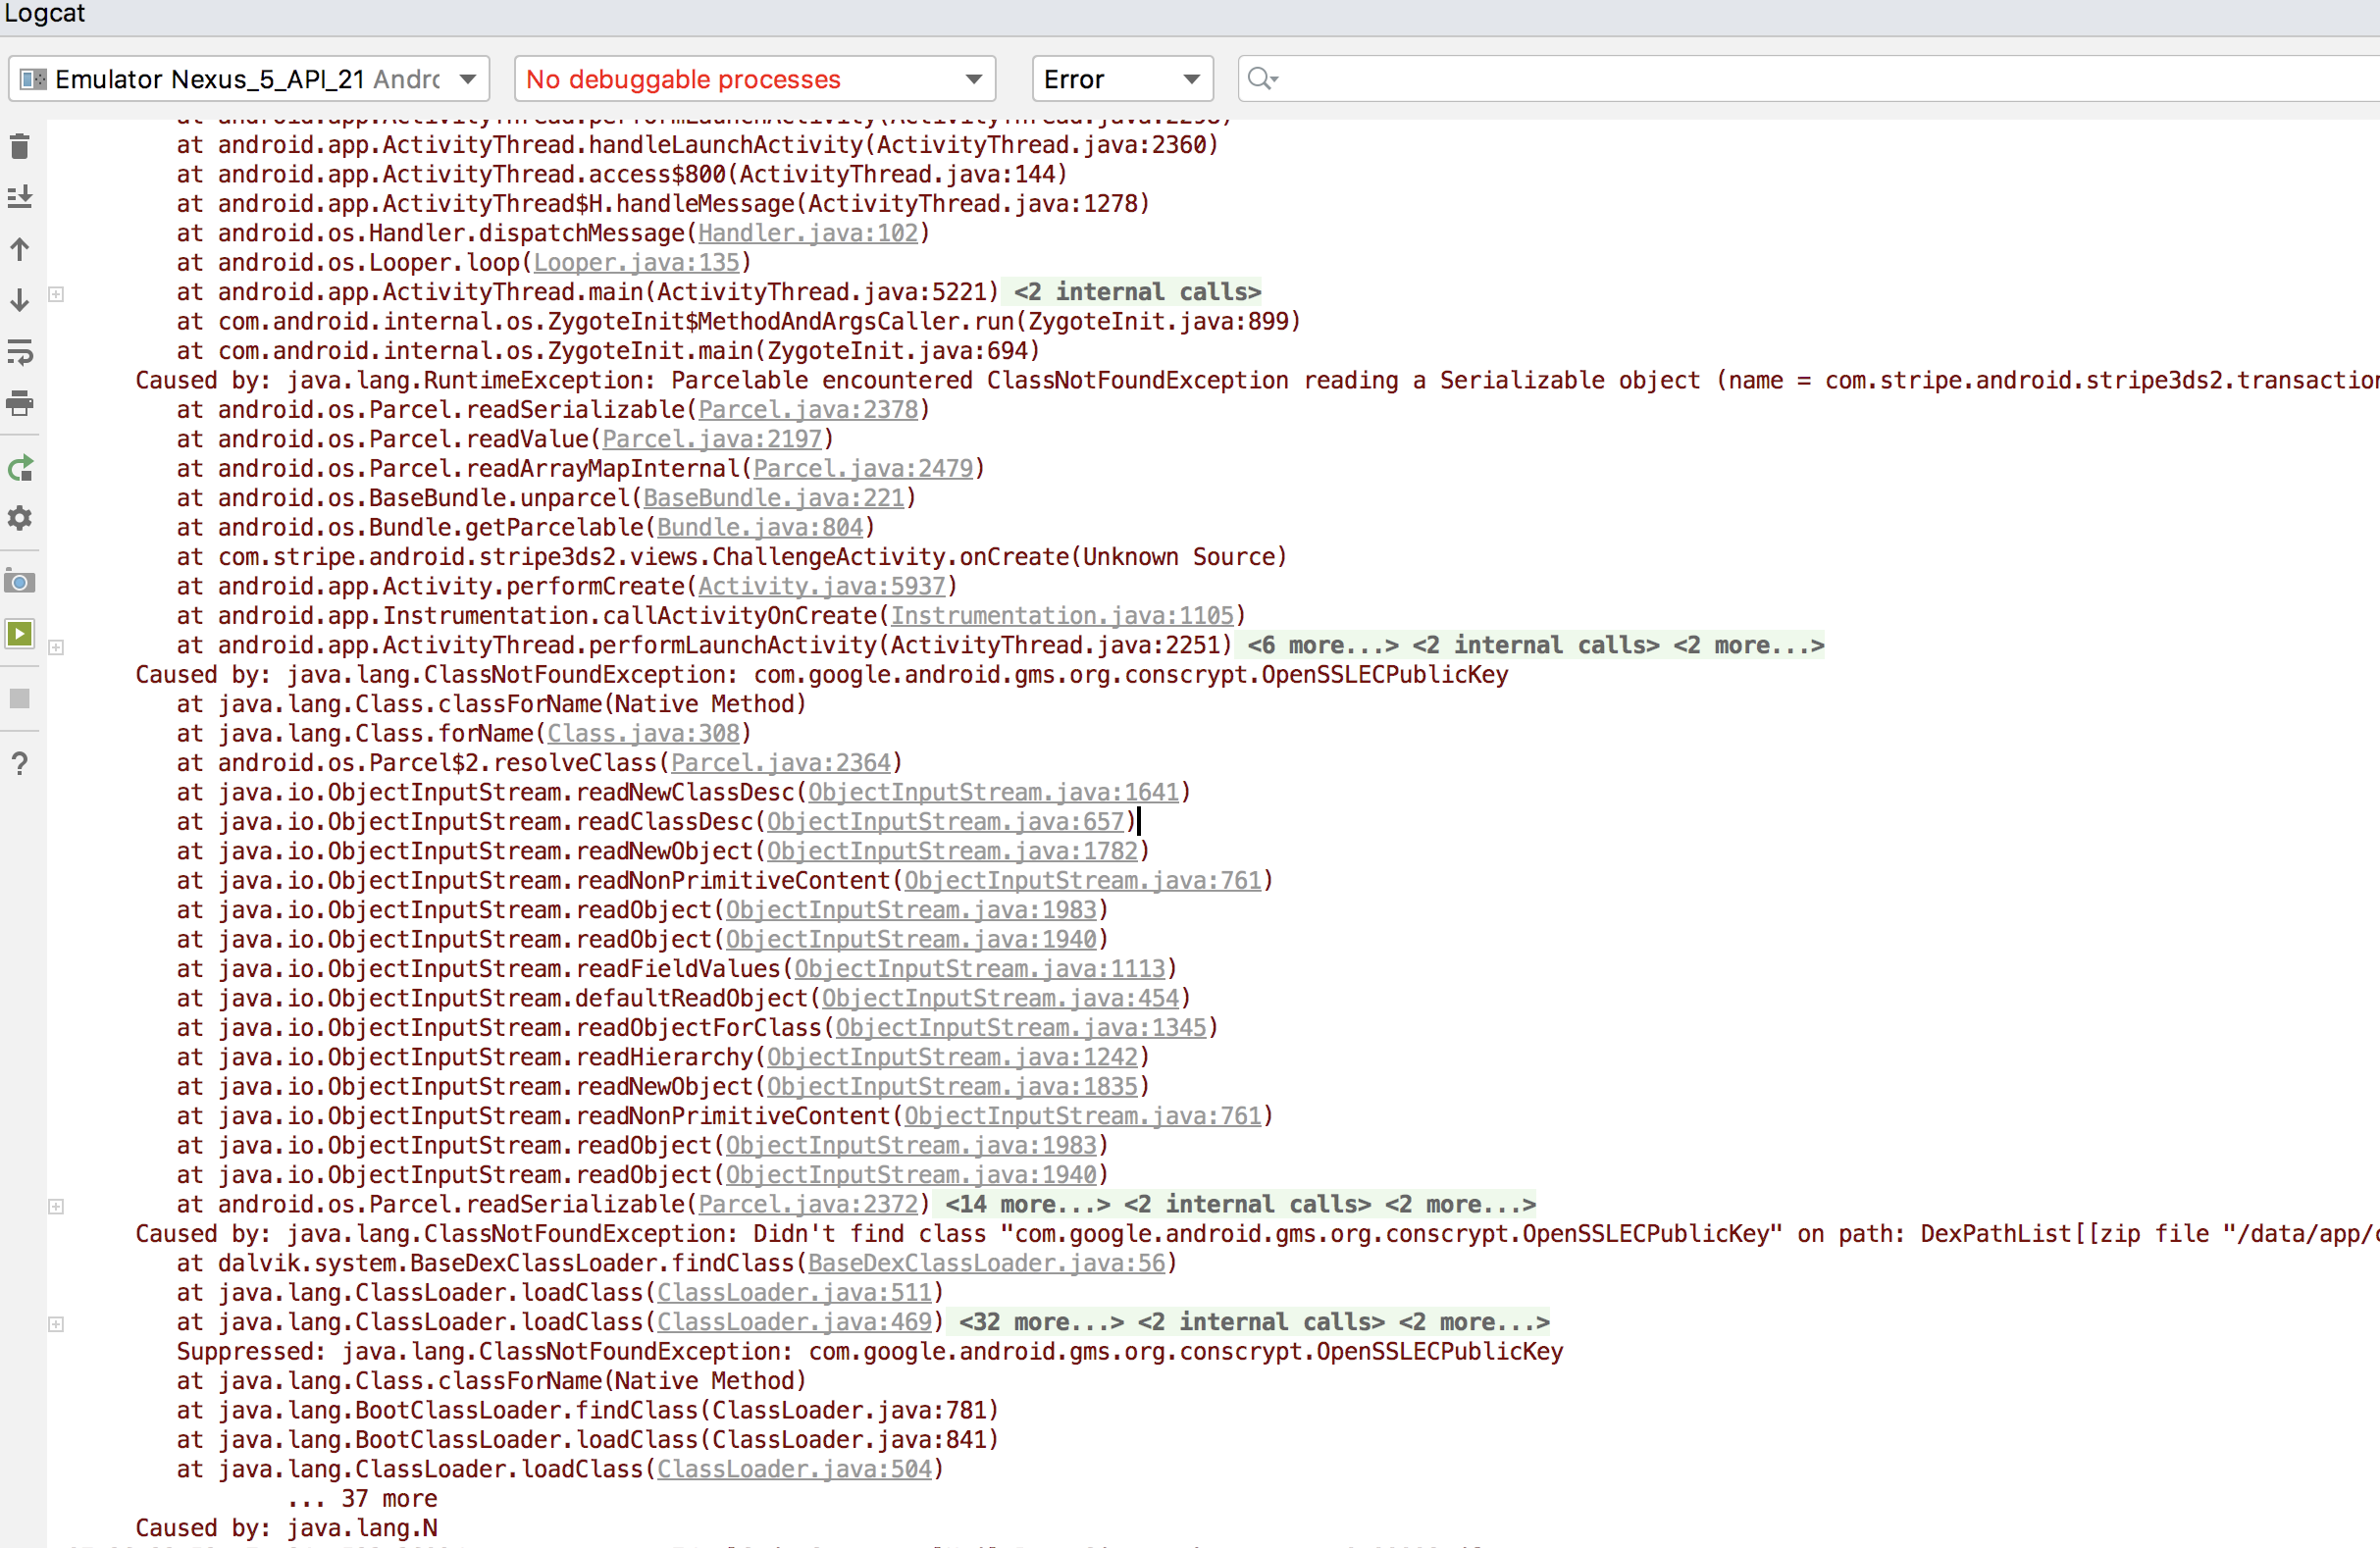Viewport: 2380px width, 1548px height.
Task: Open logcat help via the question mark
Action: [x=19, y=763]
